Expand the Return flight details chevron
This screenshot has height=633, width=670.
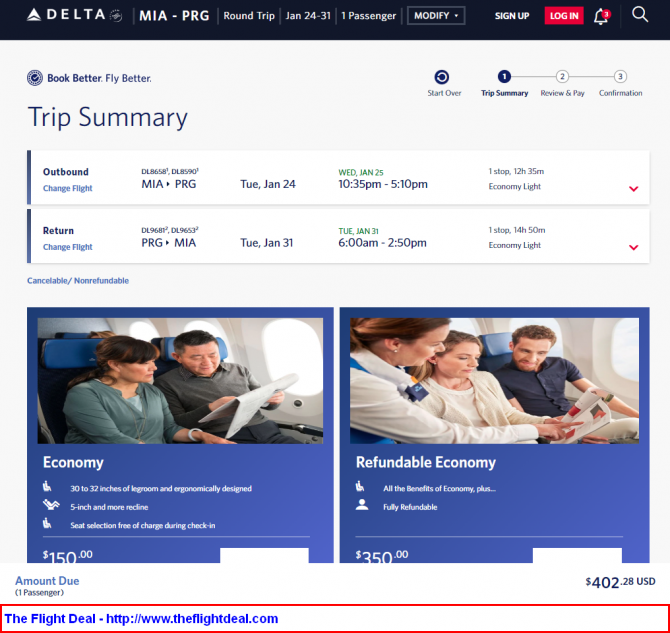pyautogui.click(x=633, y=247)
